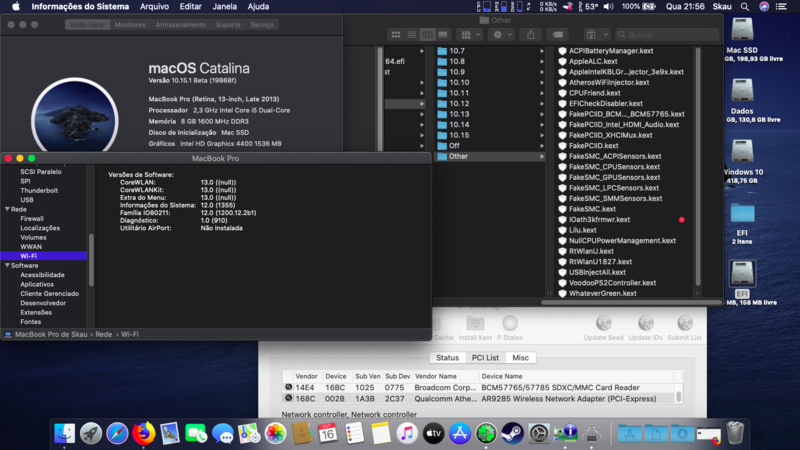Open the Janela menu
The image size is (800, 450).
(x=224, y=7)
